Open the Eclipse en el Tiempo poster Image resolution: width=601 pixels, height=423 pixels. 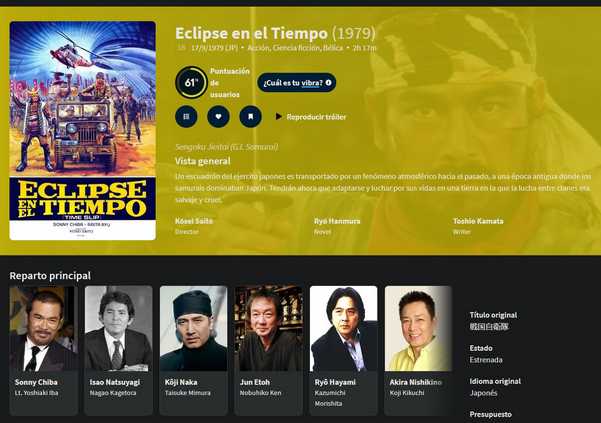tap(83, 131)
